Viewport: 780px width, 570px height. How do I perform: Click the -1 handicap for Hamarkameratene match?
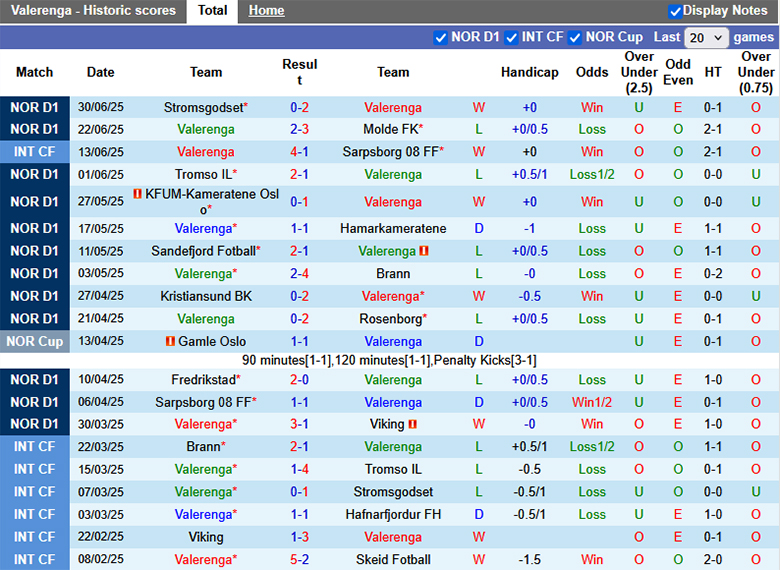click(x=529, y=229)
